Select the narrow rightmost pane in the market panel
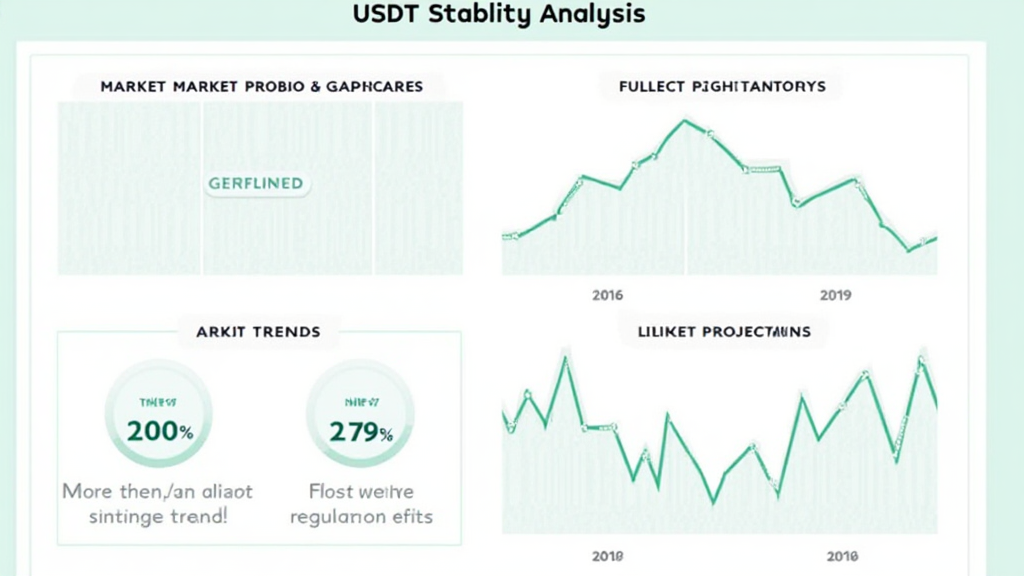 click(418, 187)
